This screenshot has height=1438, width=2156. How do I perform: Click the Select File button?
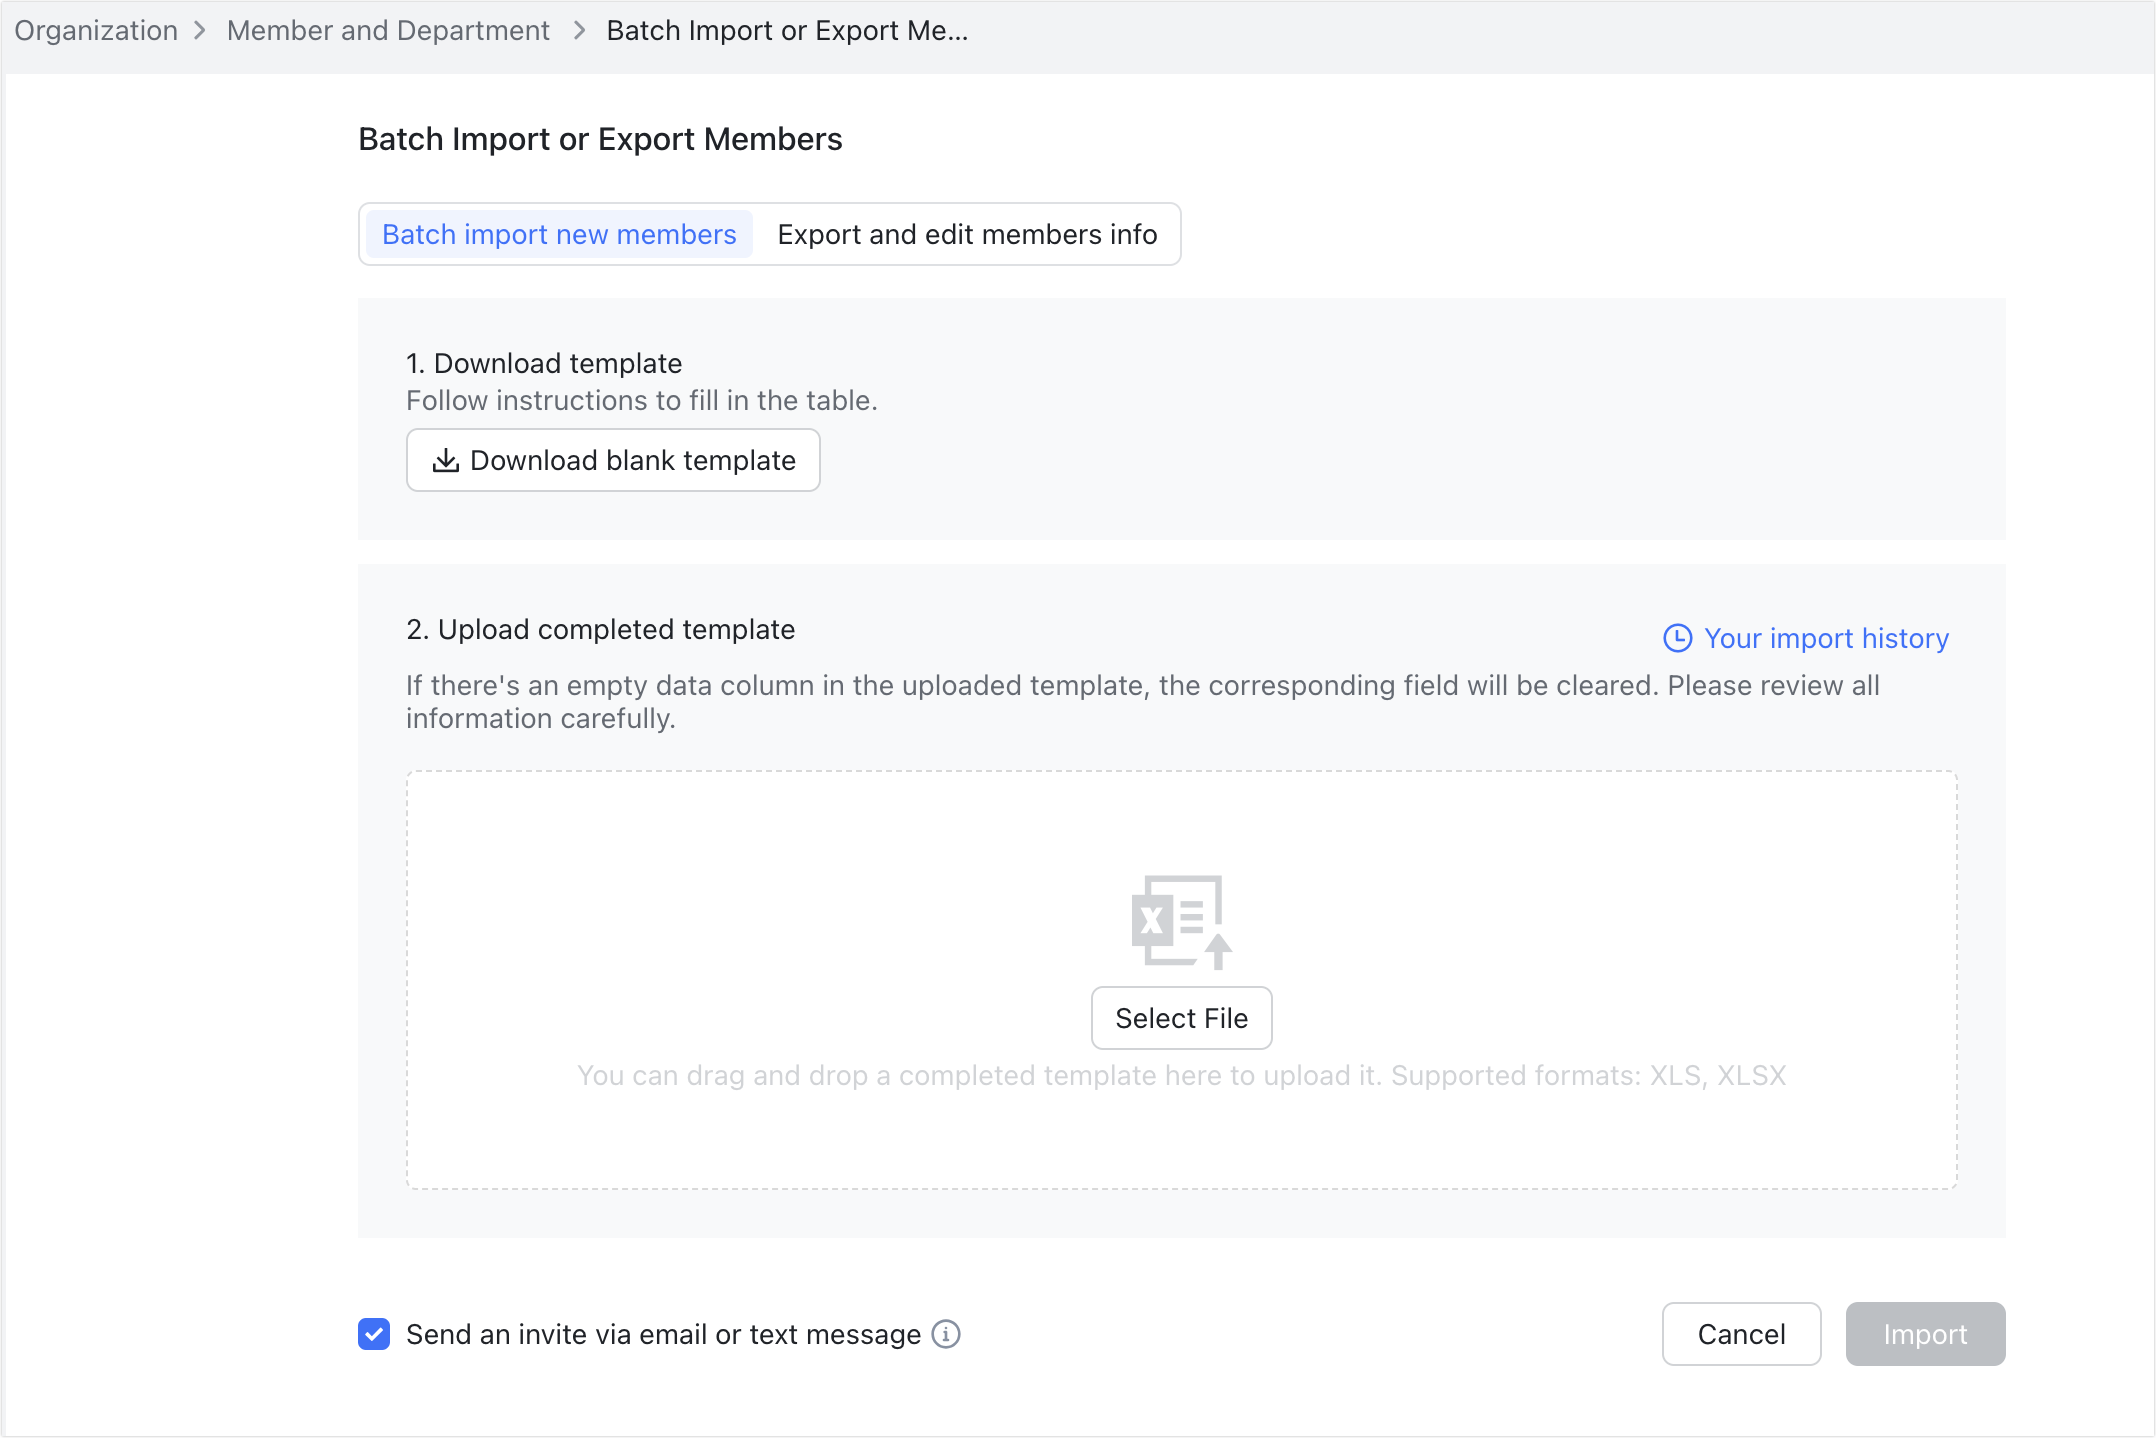point(1181,1018)
